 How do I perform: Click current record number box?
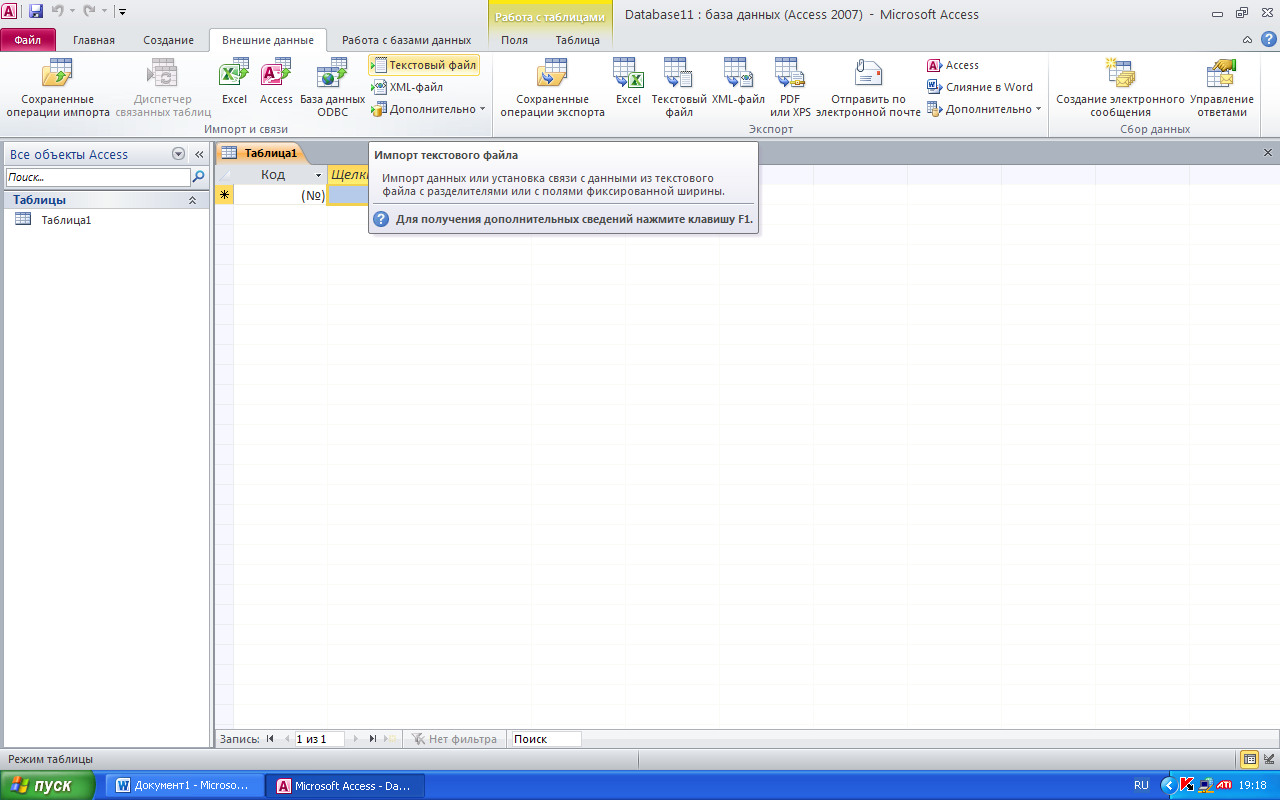[318, 739]
